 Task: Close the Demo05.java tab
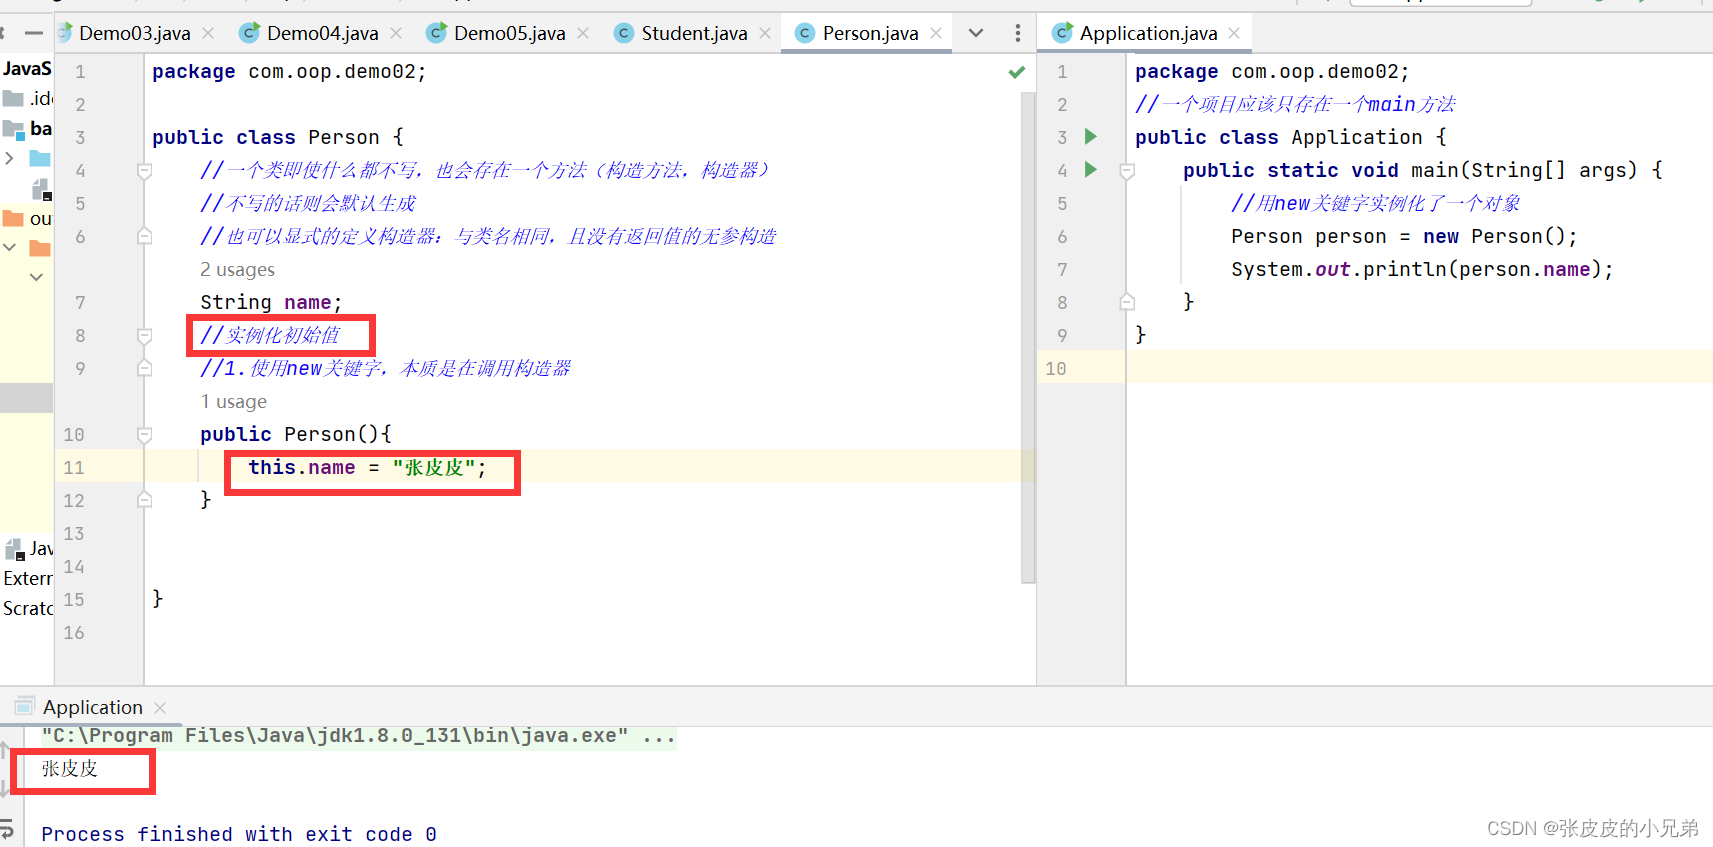coord(583,33)
